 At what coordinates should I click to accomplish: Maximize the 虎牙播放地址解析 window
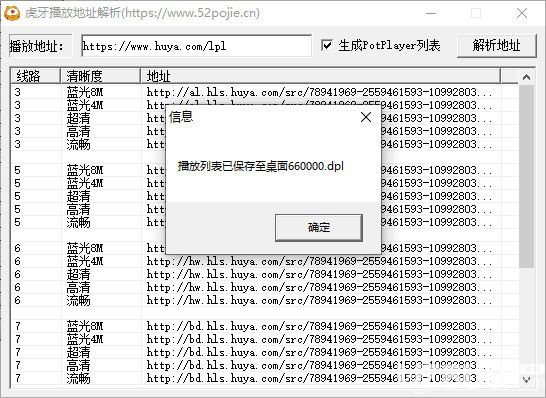point(476,14)
